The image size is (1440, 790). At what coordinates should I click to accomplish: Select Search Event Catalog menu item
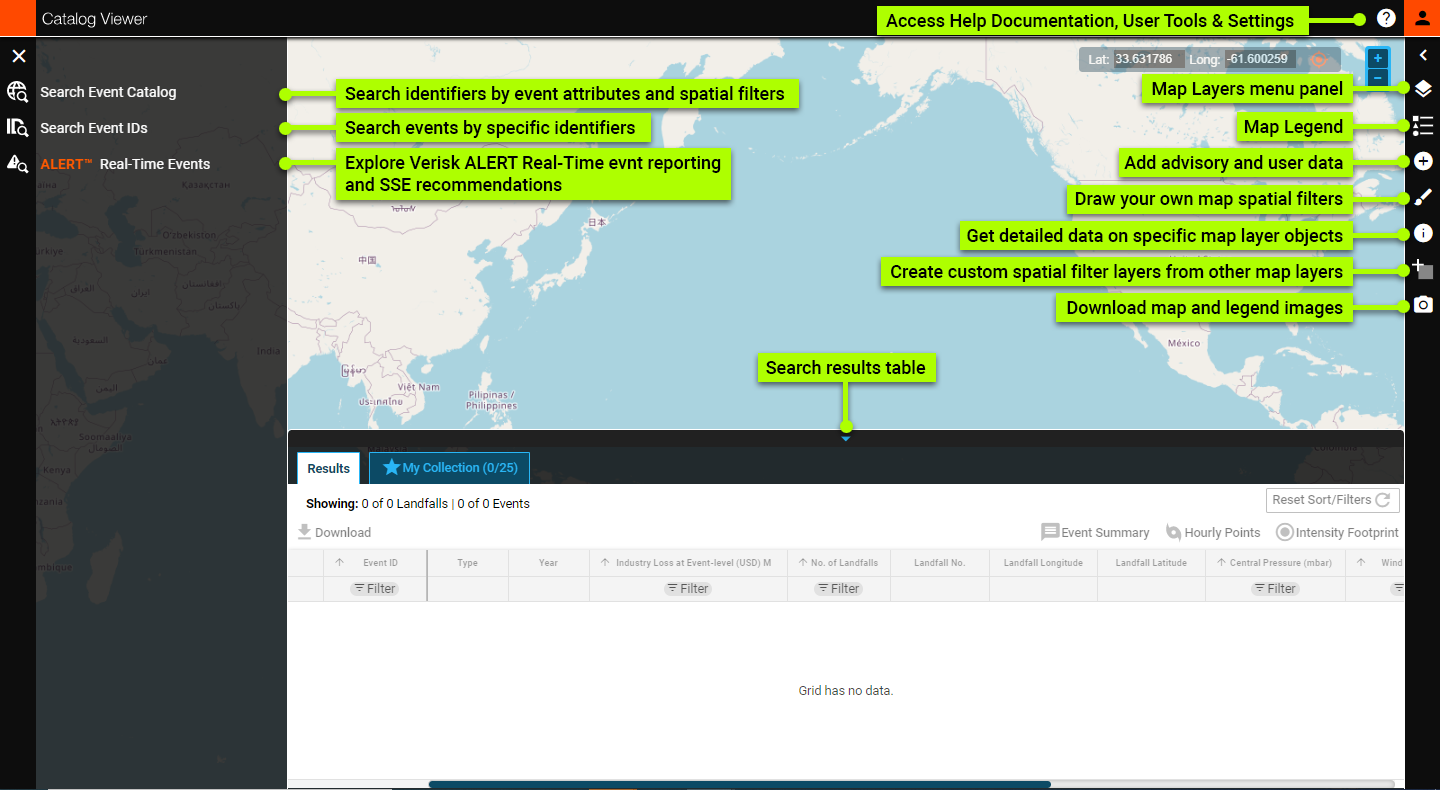[108, 92]
